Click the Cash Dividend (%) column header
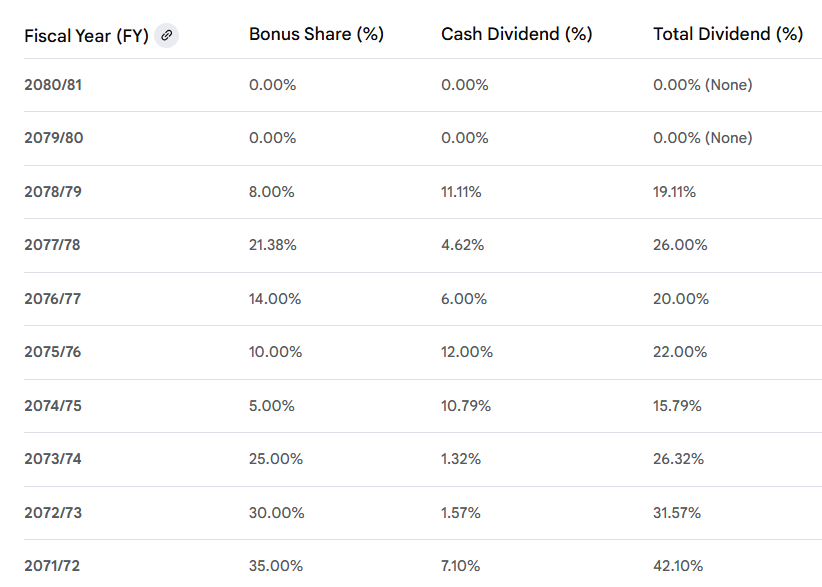The width and height of the screenshot is (822, 587). (x=516, y=34)
